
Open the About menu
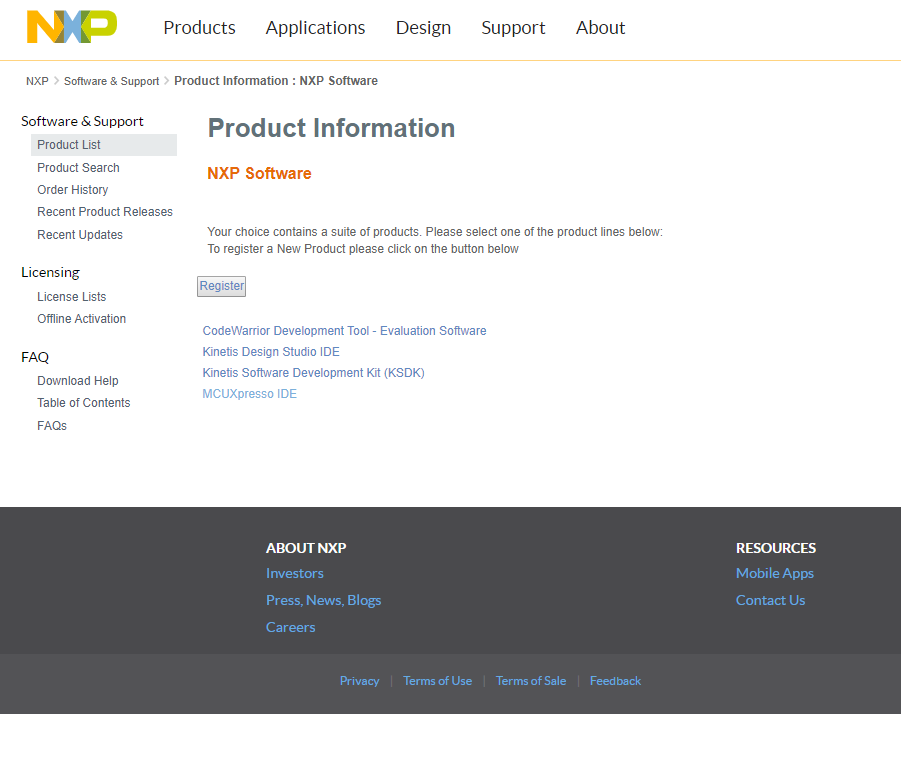coord(600,28)
